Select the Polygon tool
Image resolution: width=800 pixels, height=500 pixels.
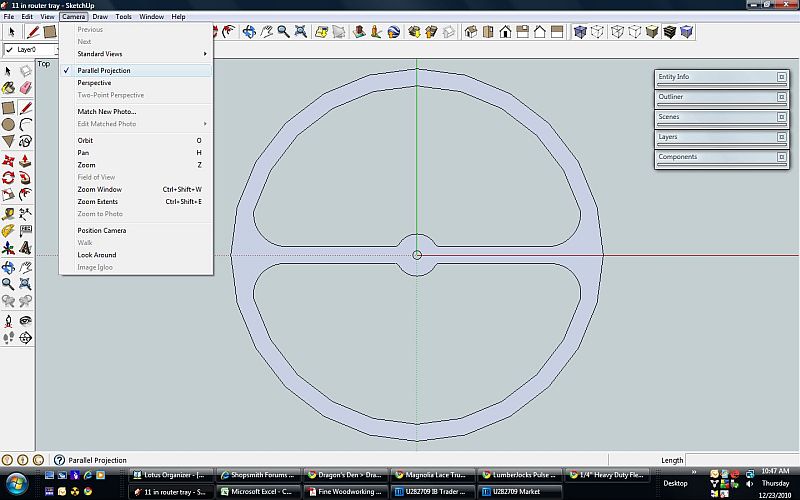[x=8, y=141]
